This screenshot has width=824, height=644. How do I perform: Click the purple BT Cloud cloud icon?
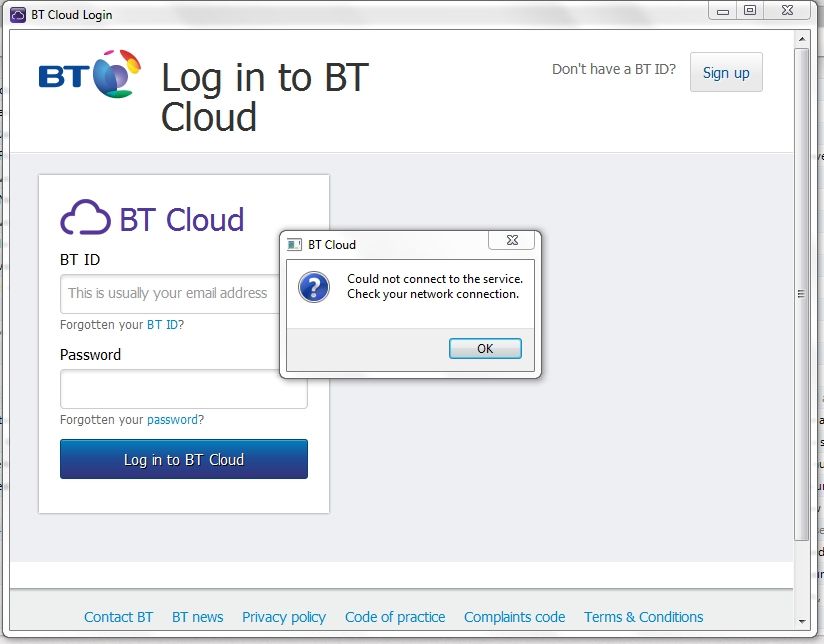pyautogui.click(x=85, y=217)
